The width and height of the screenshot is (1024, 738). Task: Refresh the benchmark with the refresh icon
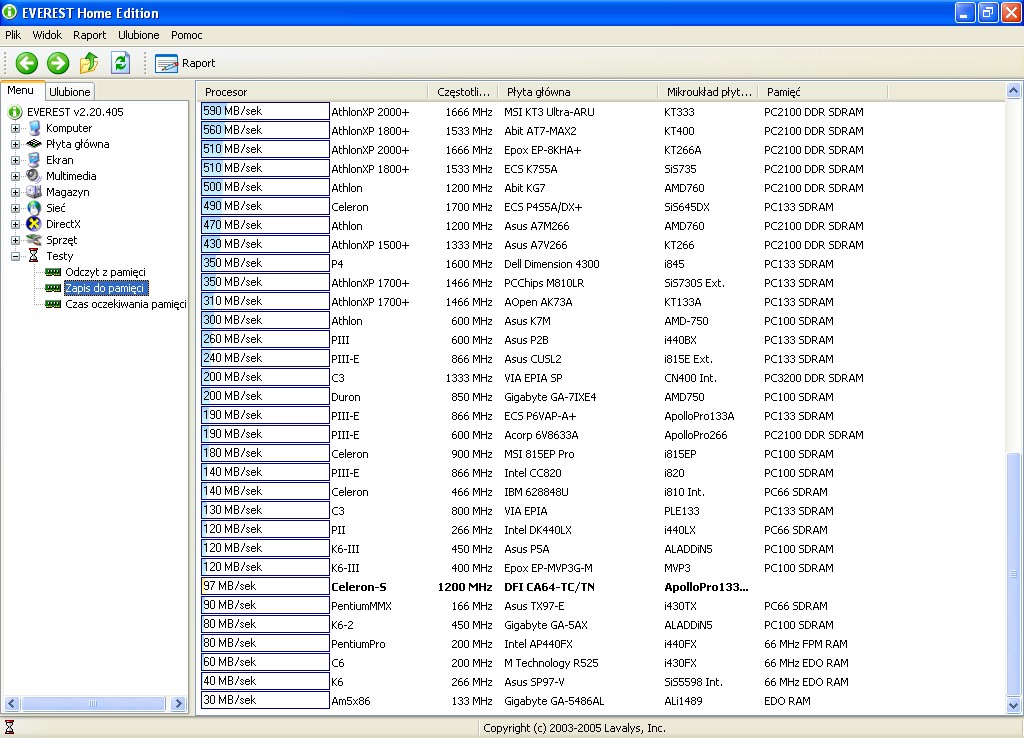click(x=121, y=63)
